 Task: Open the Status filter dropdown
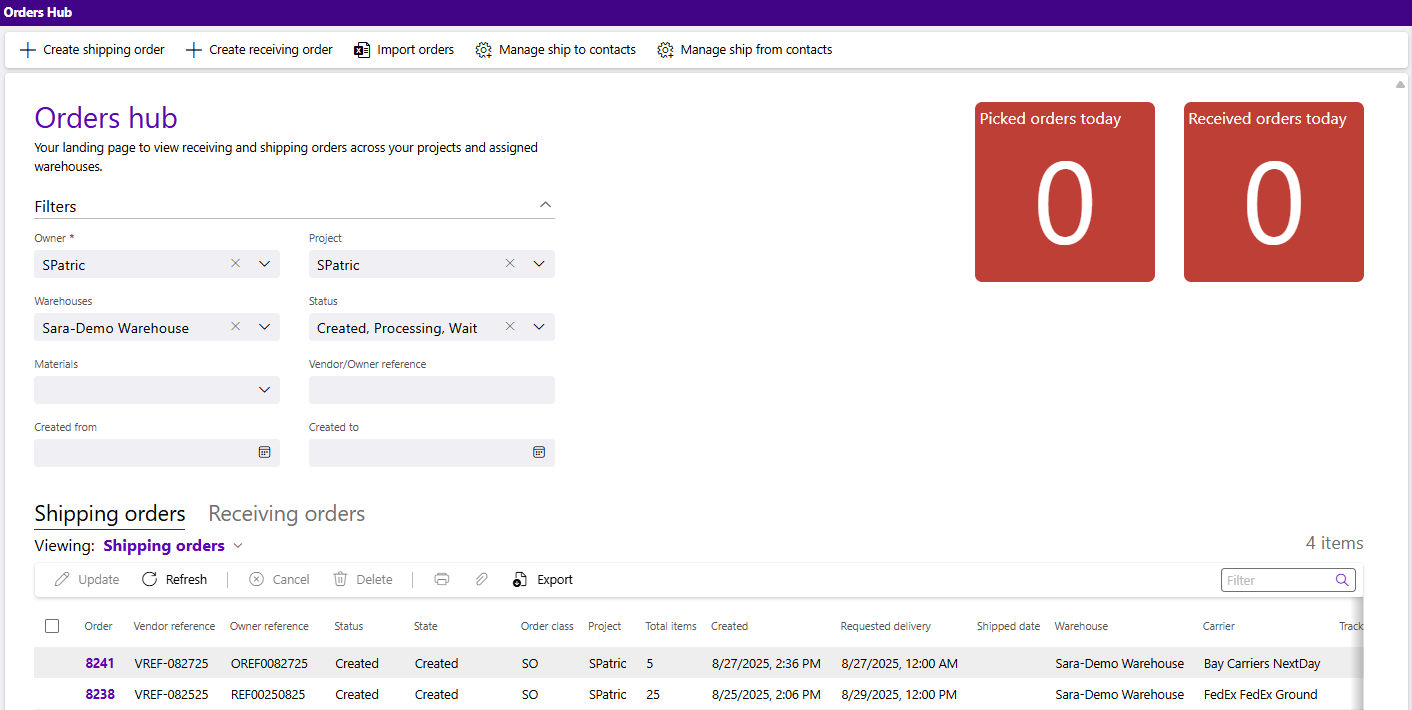click(x=539, y=327)
